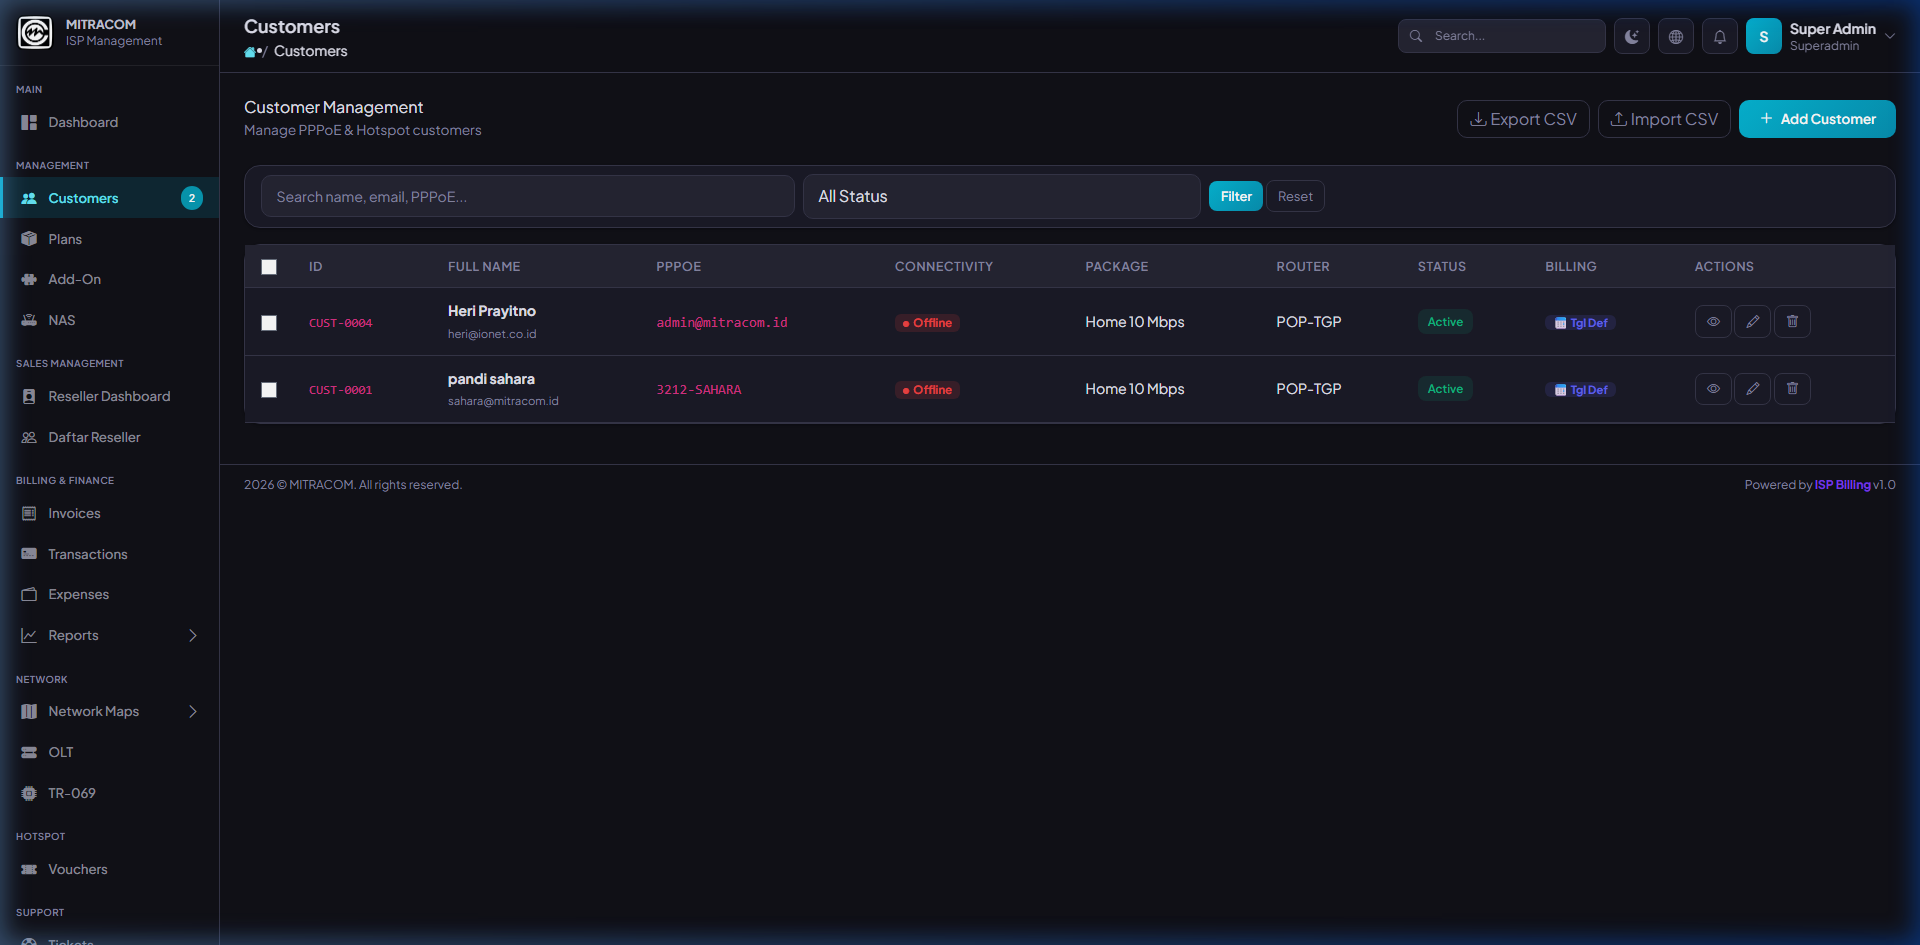Open Invoices in the sidebar
This screenshot has height=945, width=1920.
(x=74, y=514)
